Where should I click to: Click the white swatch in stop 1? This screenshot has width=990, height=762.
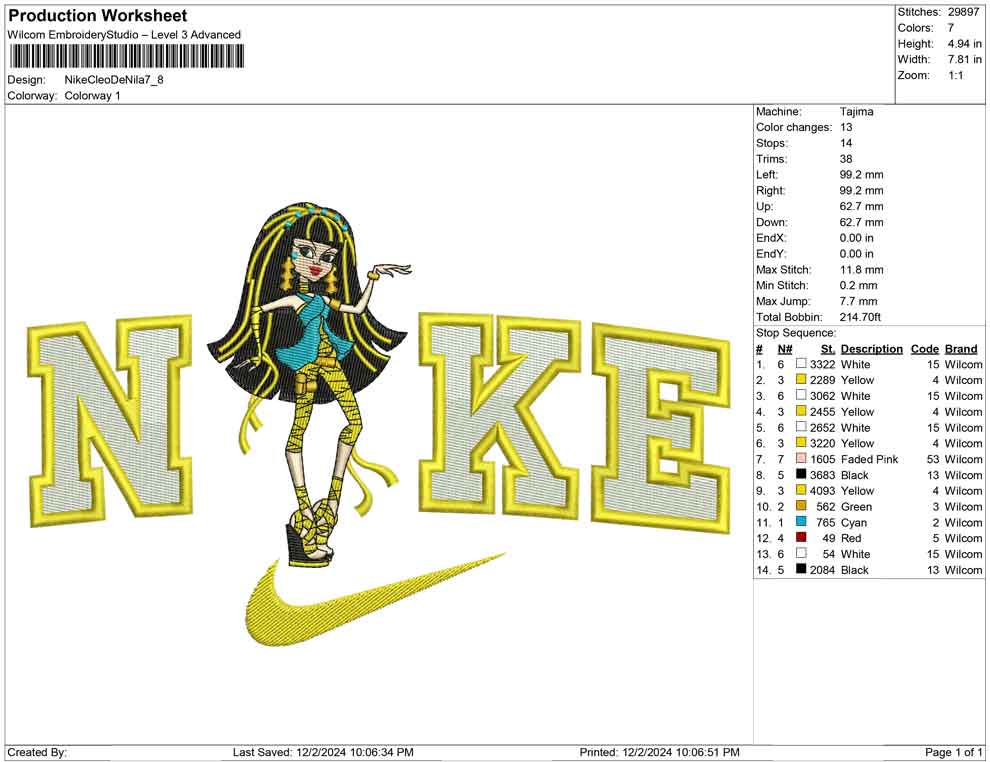coord(801,364)
